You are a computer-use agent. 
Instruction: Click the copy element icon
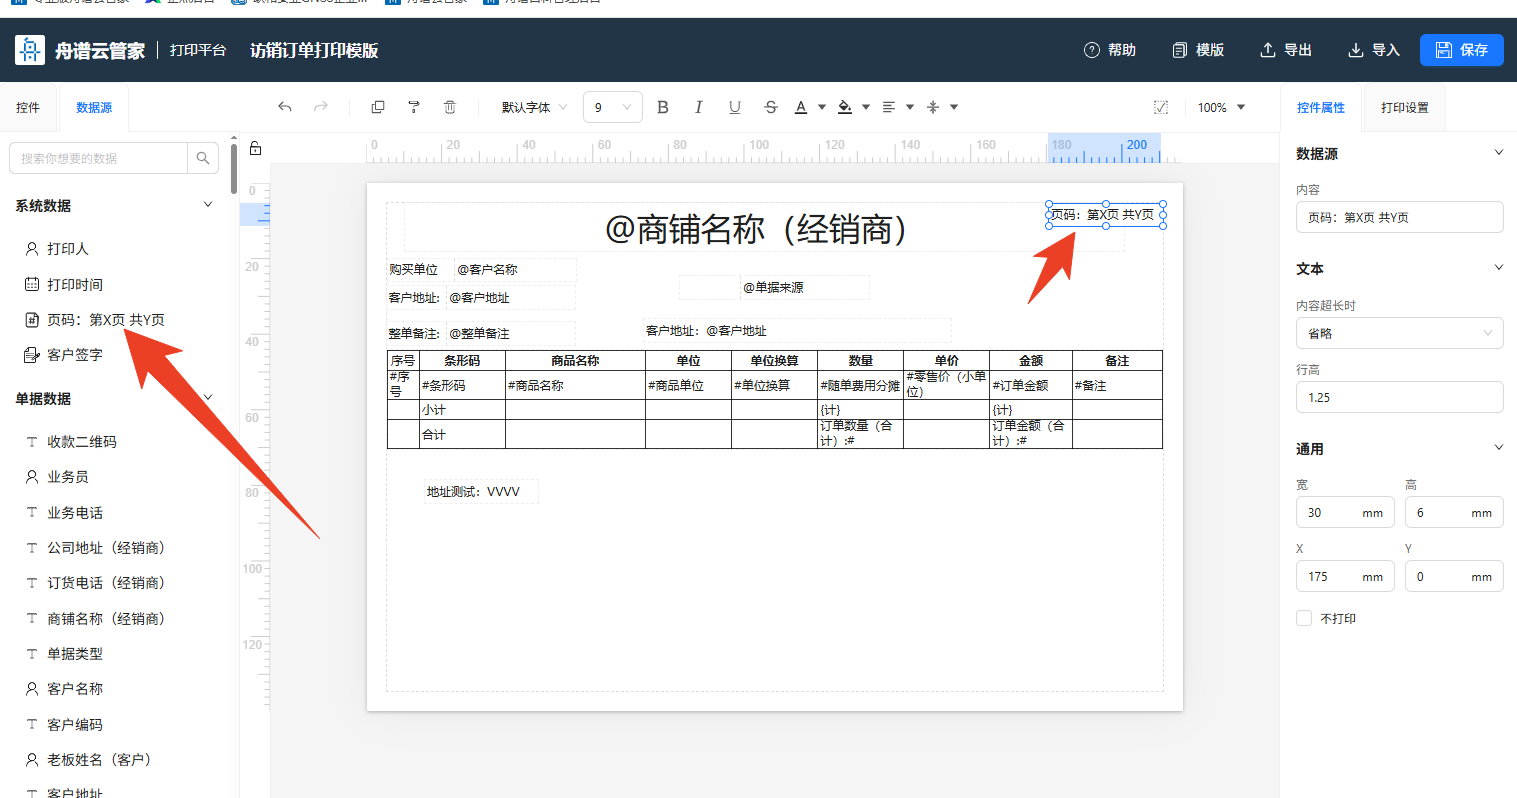378,107
